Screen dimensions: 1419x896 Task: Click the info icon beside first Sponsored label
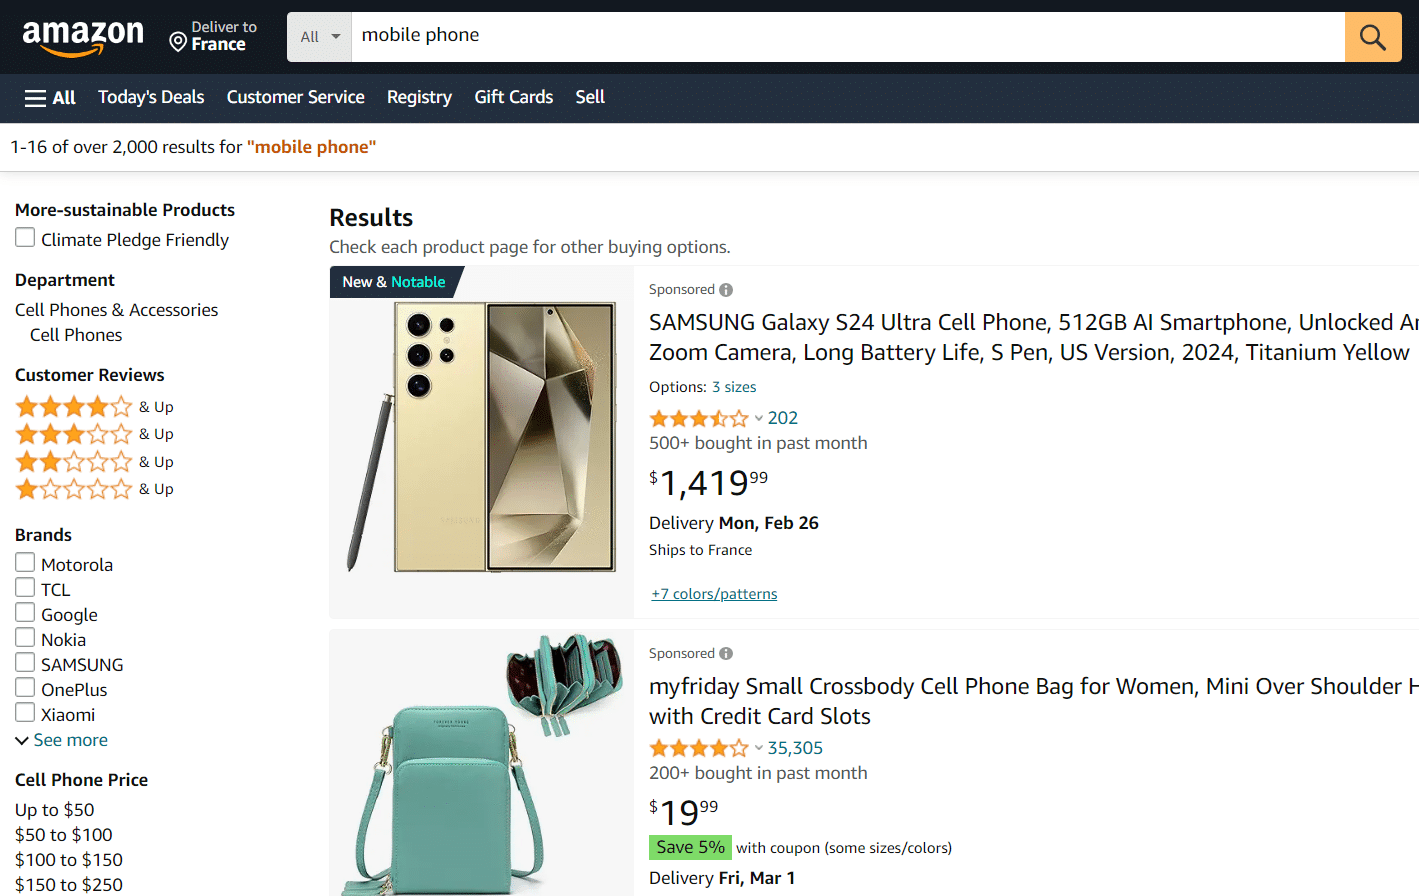coord(726,290)
